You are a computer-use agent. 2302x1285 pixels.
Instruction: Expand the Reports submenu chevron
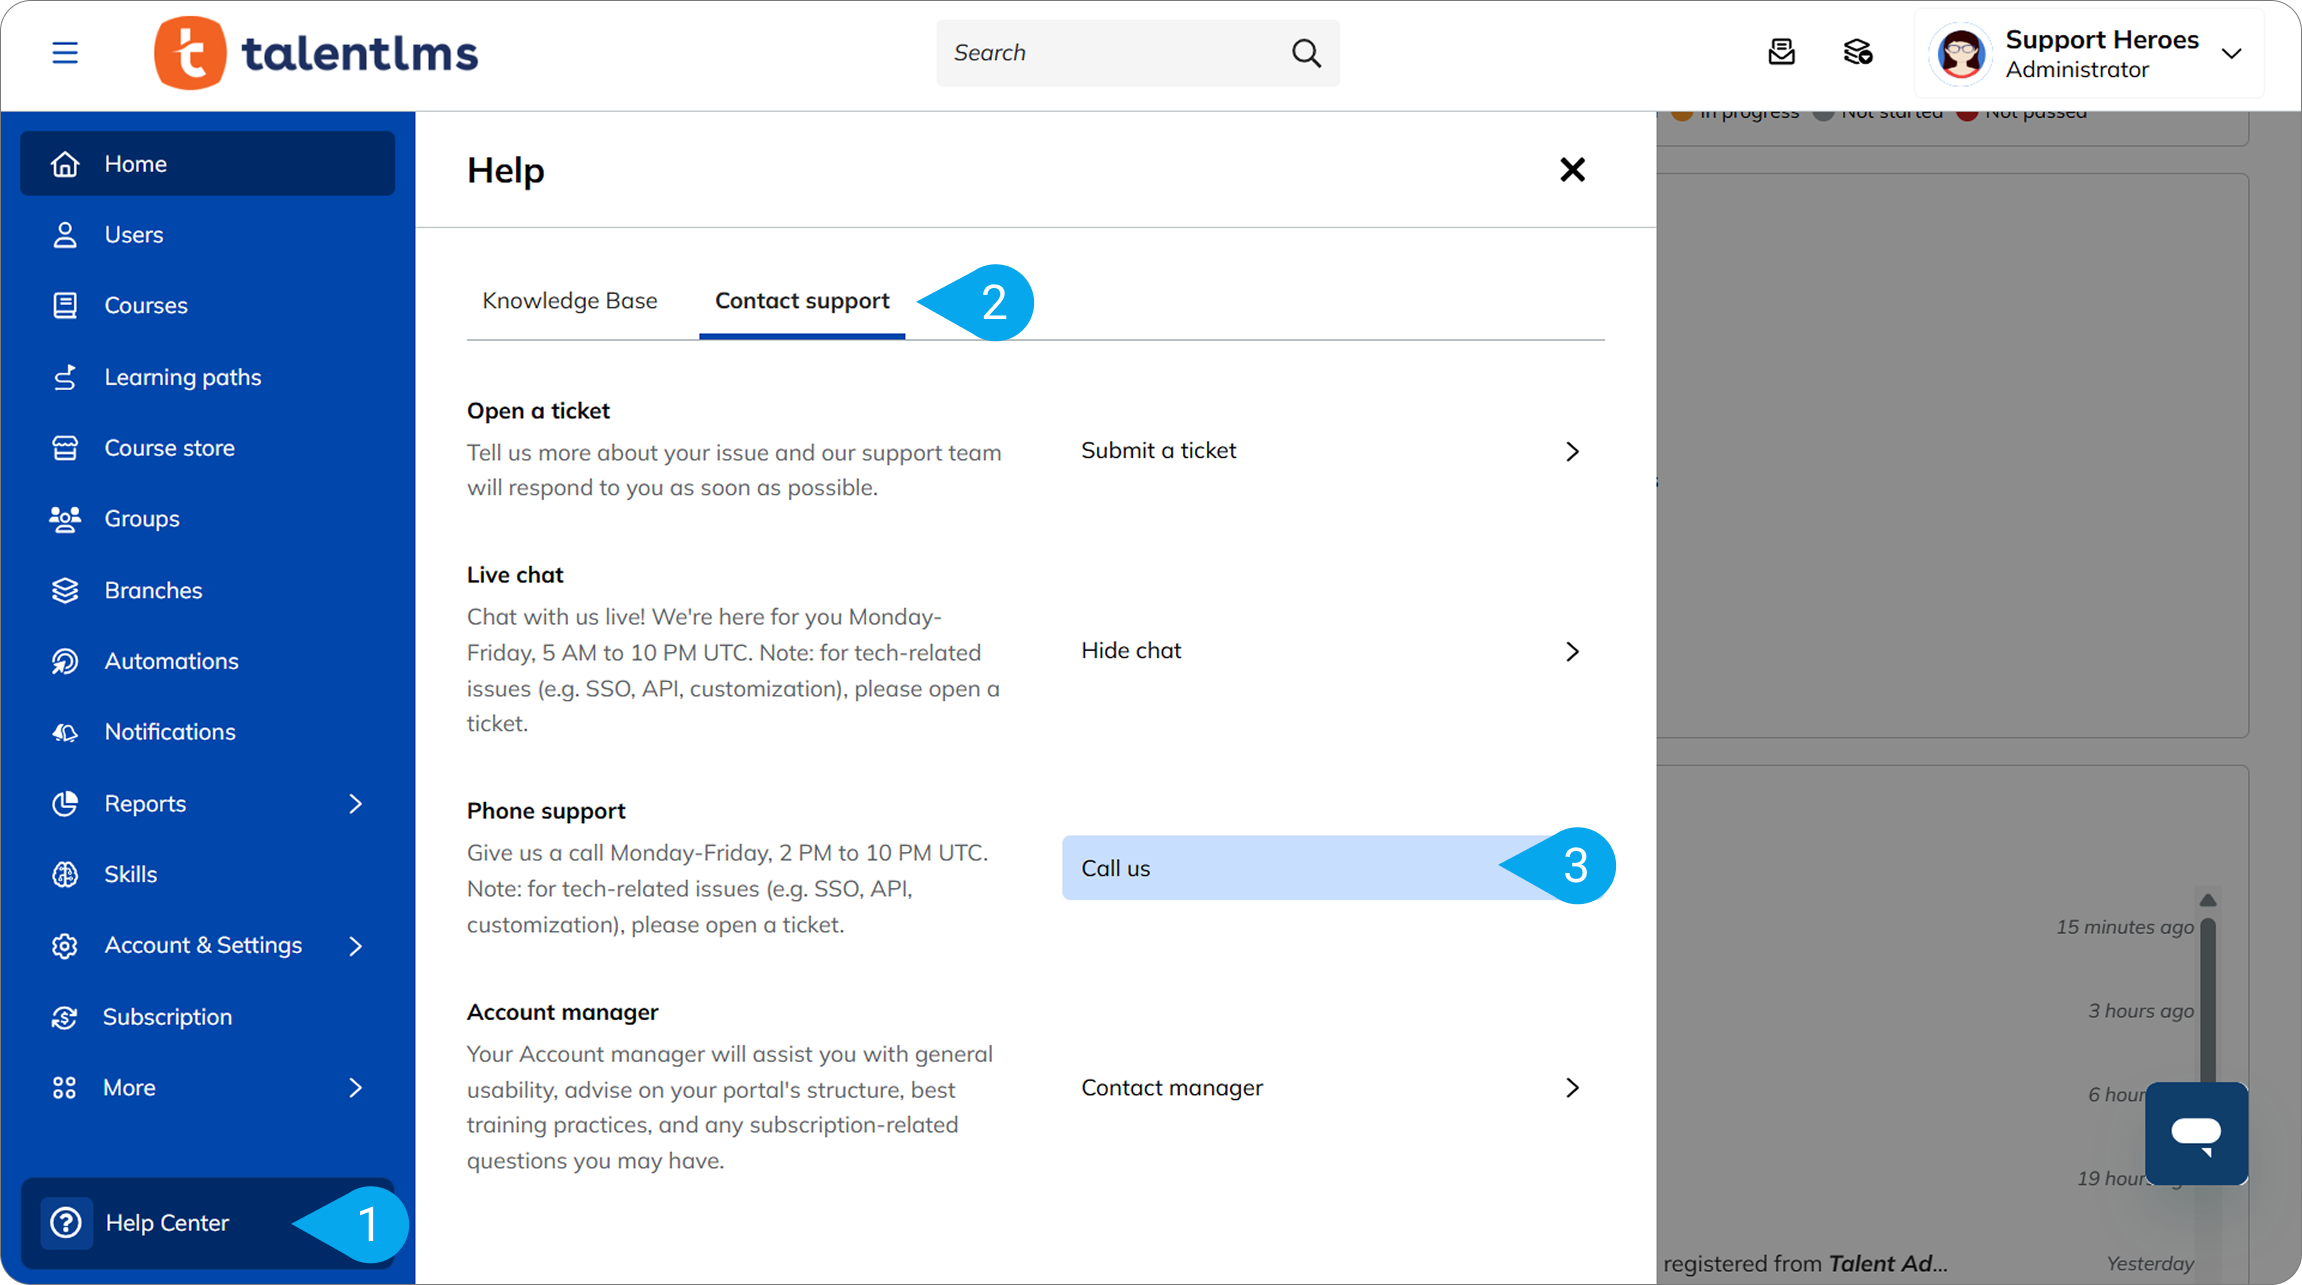(x=355, y=804)
